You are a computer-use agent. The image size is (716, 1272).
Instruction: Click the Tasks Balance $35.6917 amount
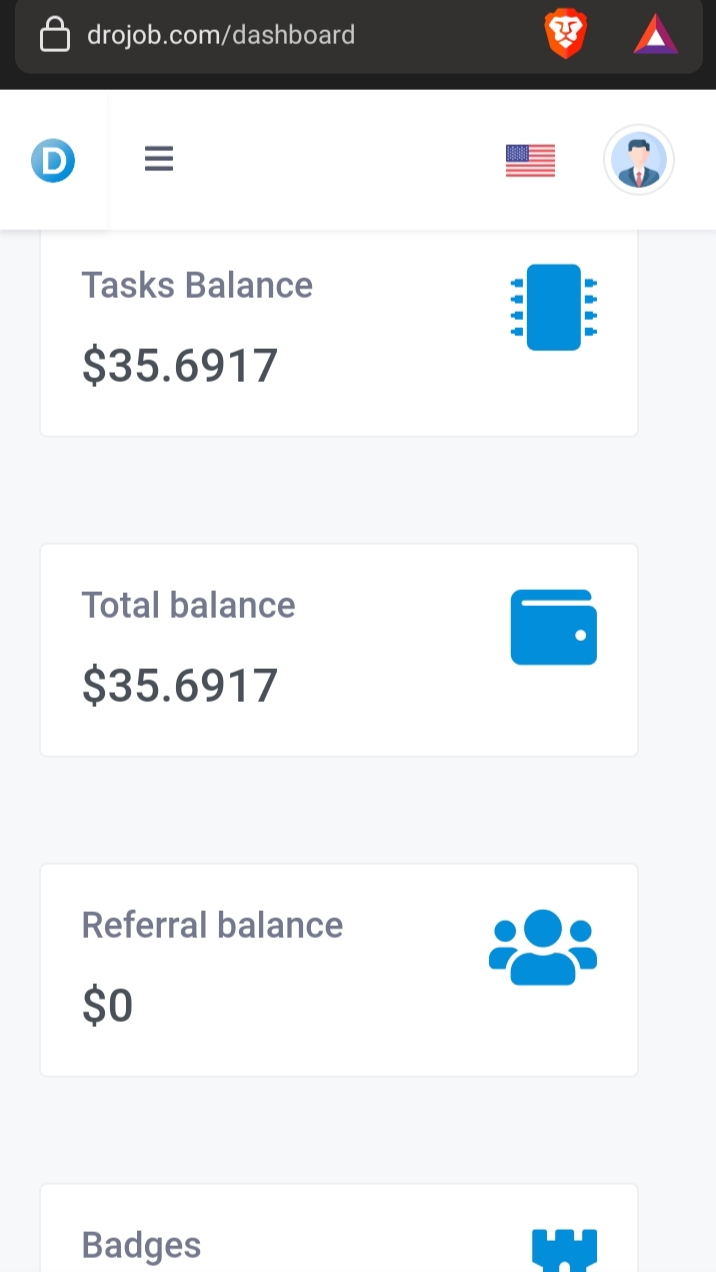tap(180, 366)
